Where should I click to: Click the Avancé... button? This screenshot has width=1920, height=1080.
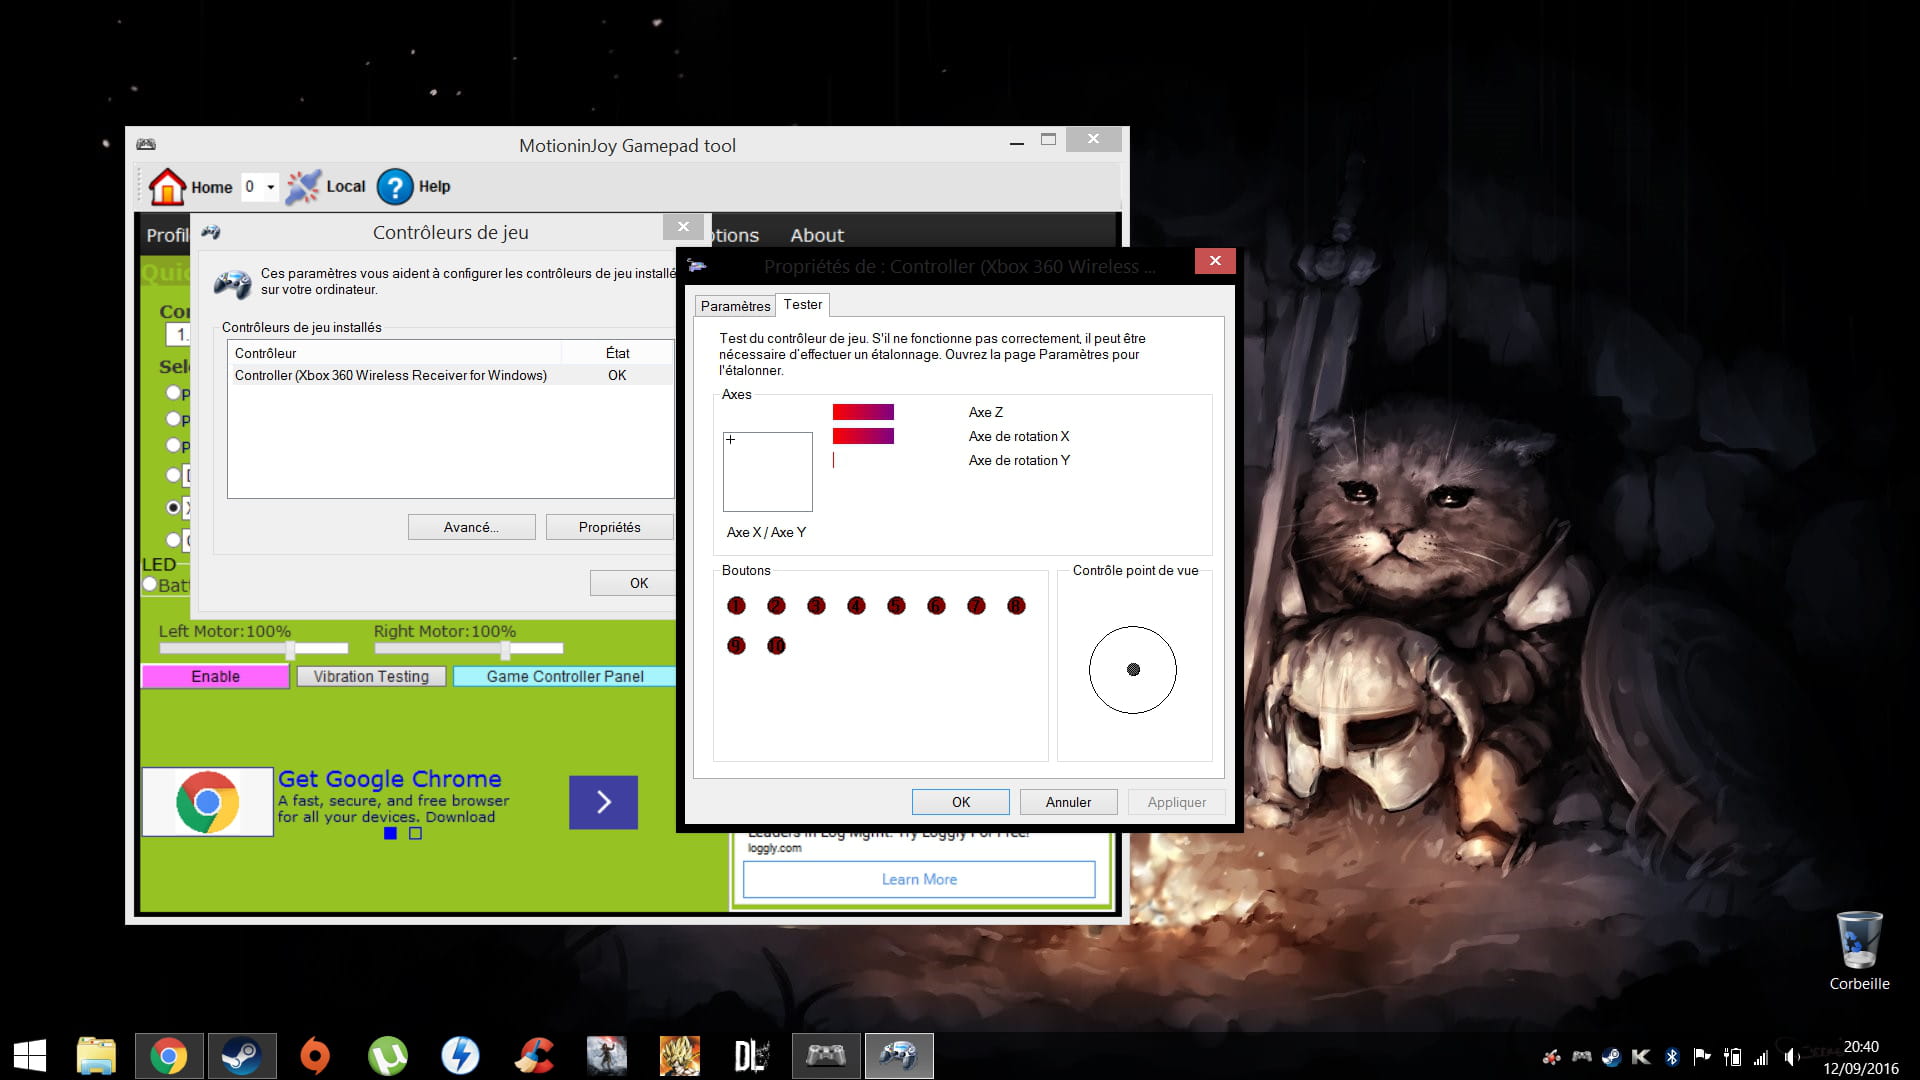tap(471, 527)
